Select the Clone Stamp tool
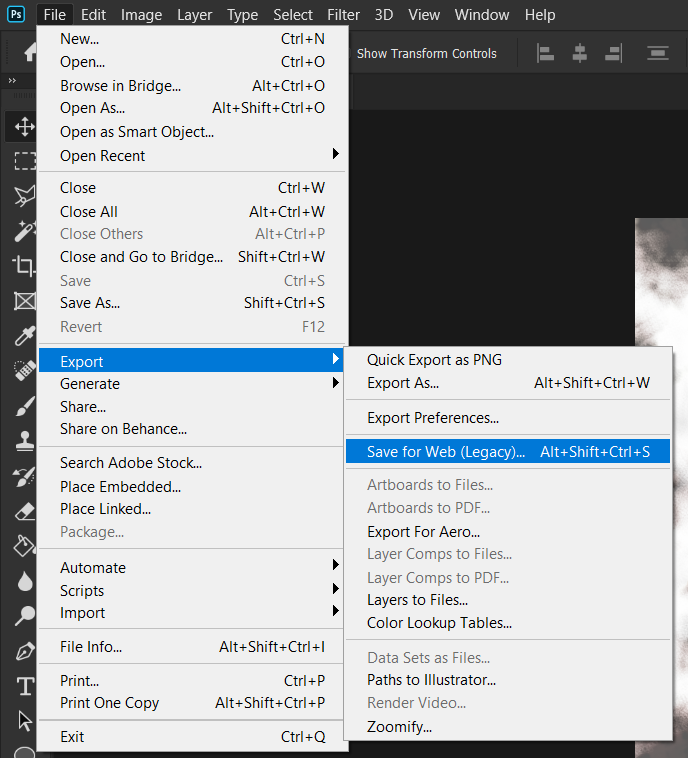The image size is (688, 758). (24, 441)
